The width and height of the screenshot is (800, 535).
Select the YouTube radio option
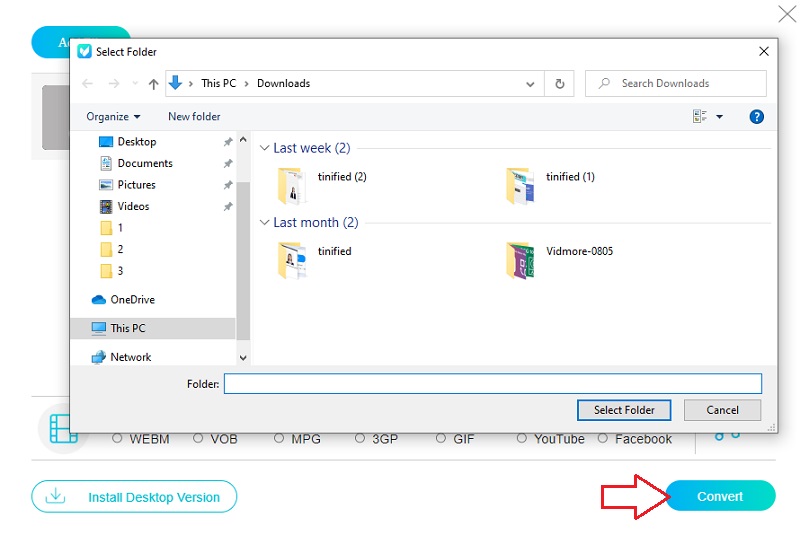[522, 438]
